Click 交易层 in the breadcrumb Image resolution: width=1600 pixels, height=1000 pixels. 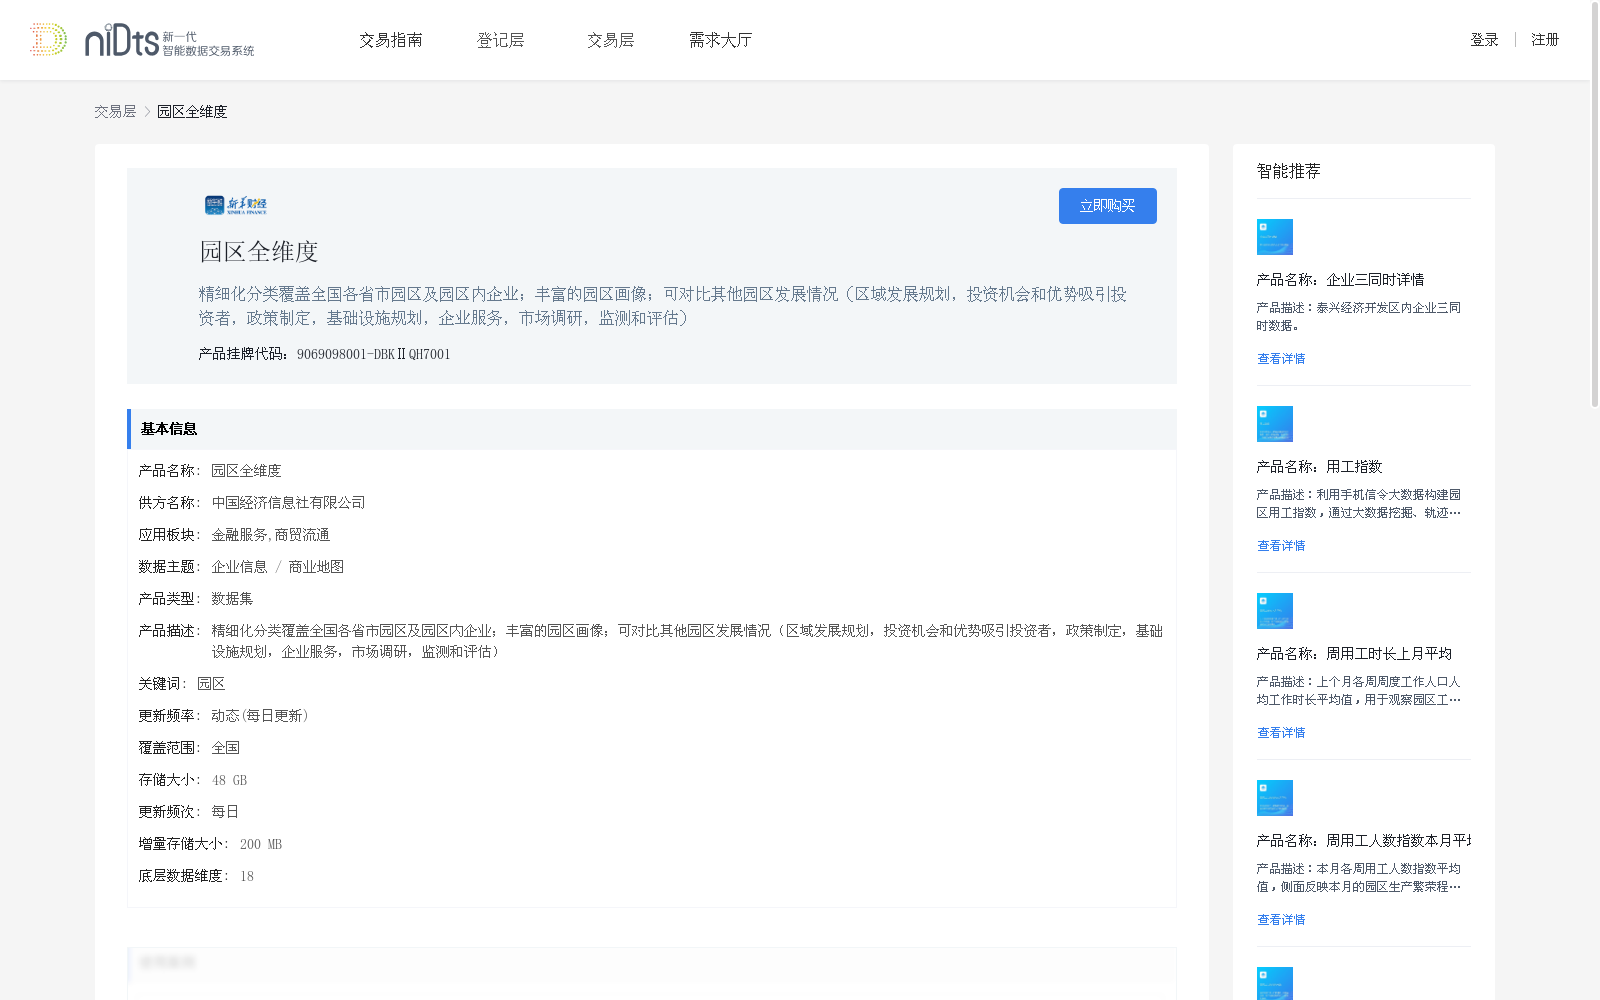tap(115, 112)
